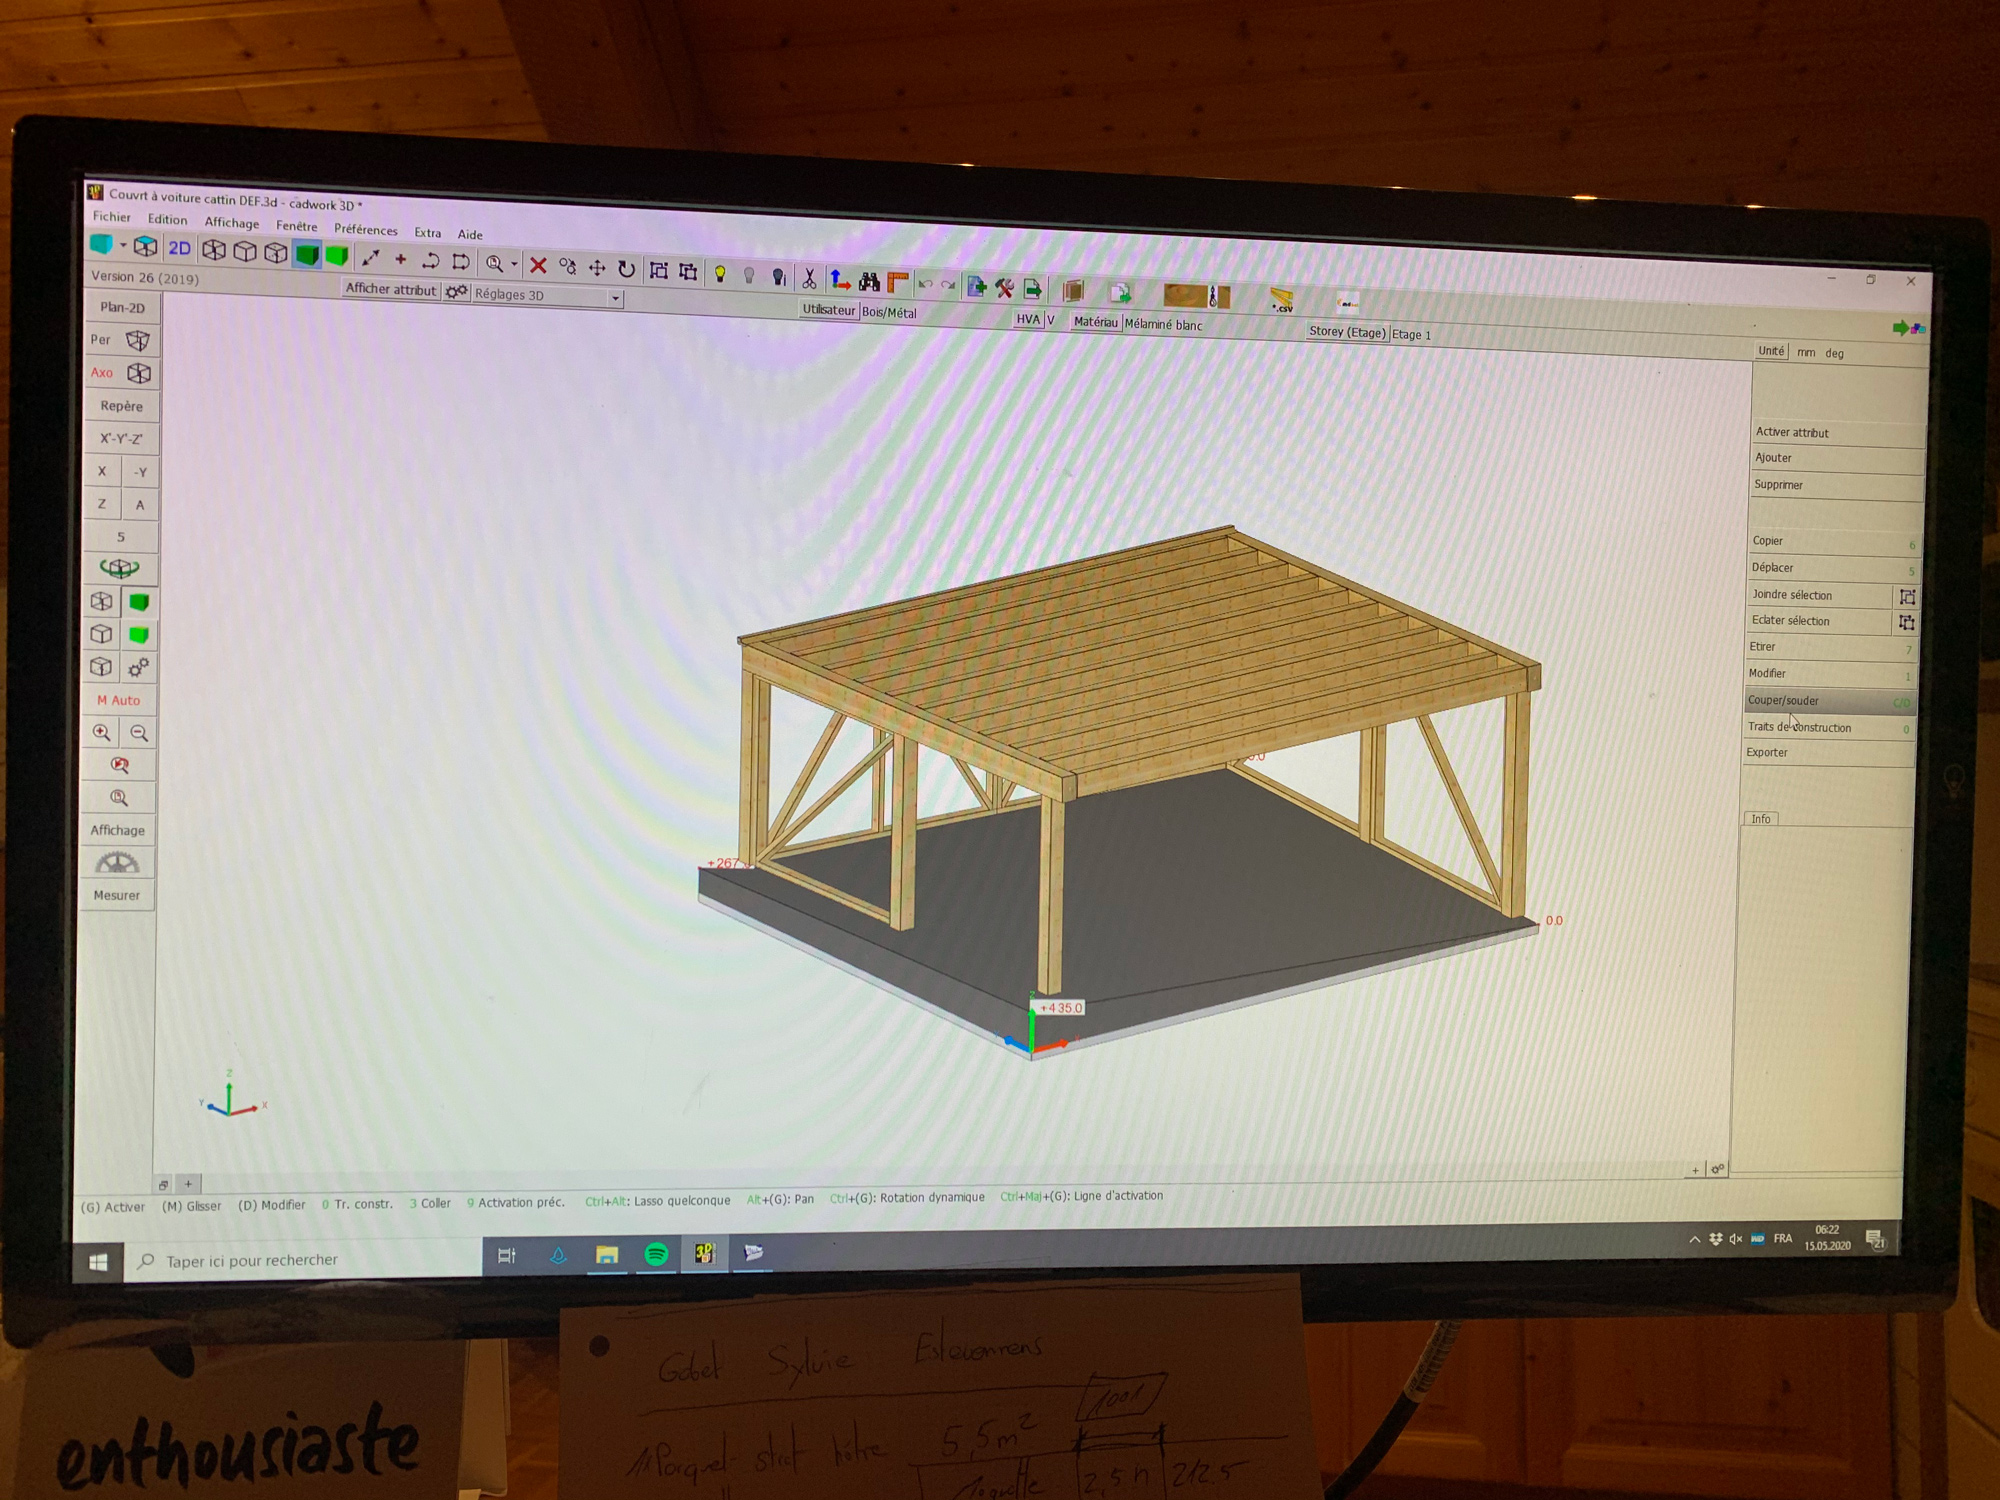
Task: Click the green rotating cube view icon
Action: (119, 568)
